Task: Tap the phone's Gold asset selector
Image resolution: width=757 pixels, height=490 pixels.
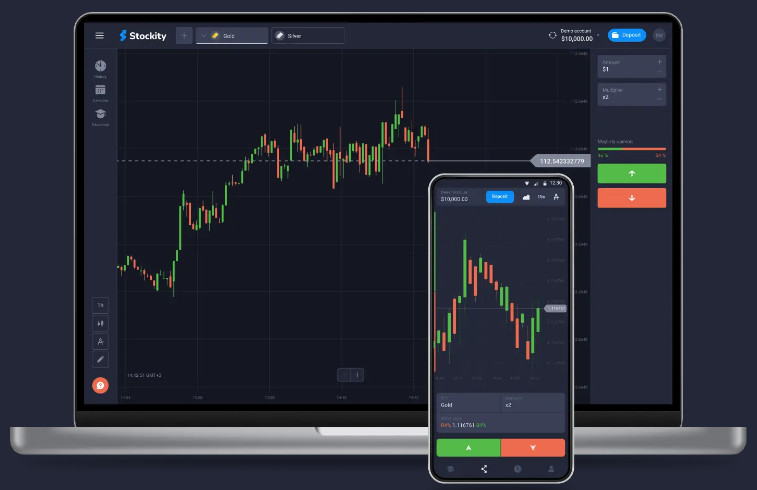Action: point(468,403)
